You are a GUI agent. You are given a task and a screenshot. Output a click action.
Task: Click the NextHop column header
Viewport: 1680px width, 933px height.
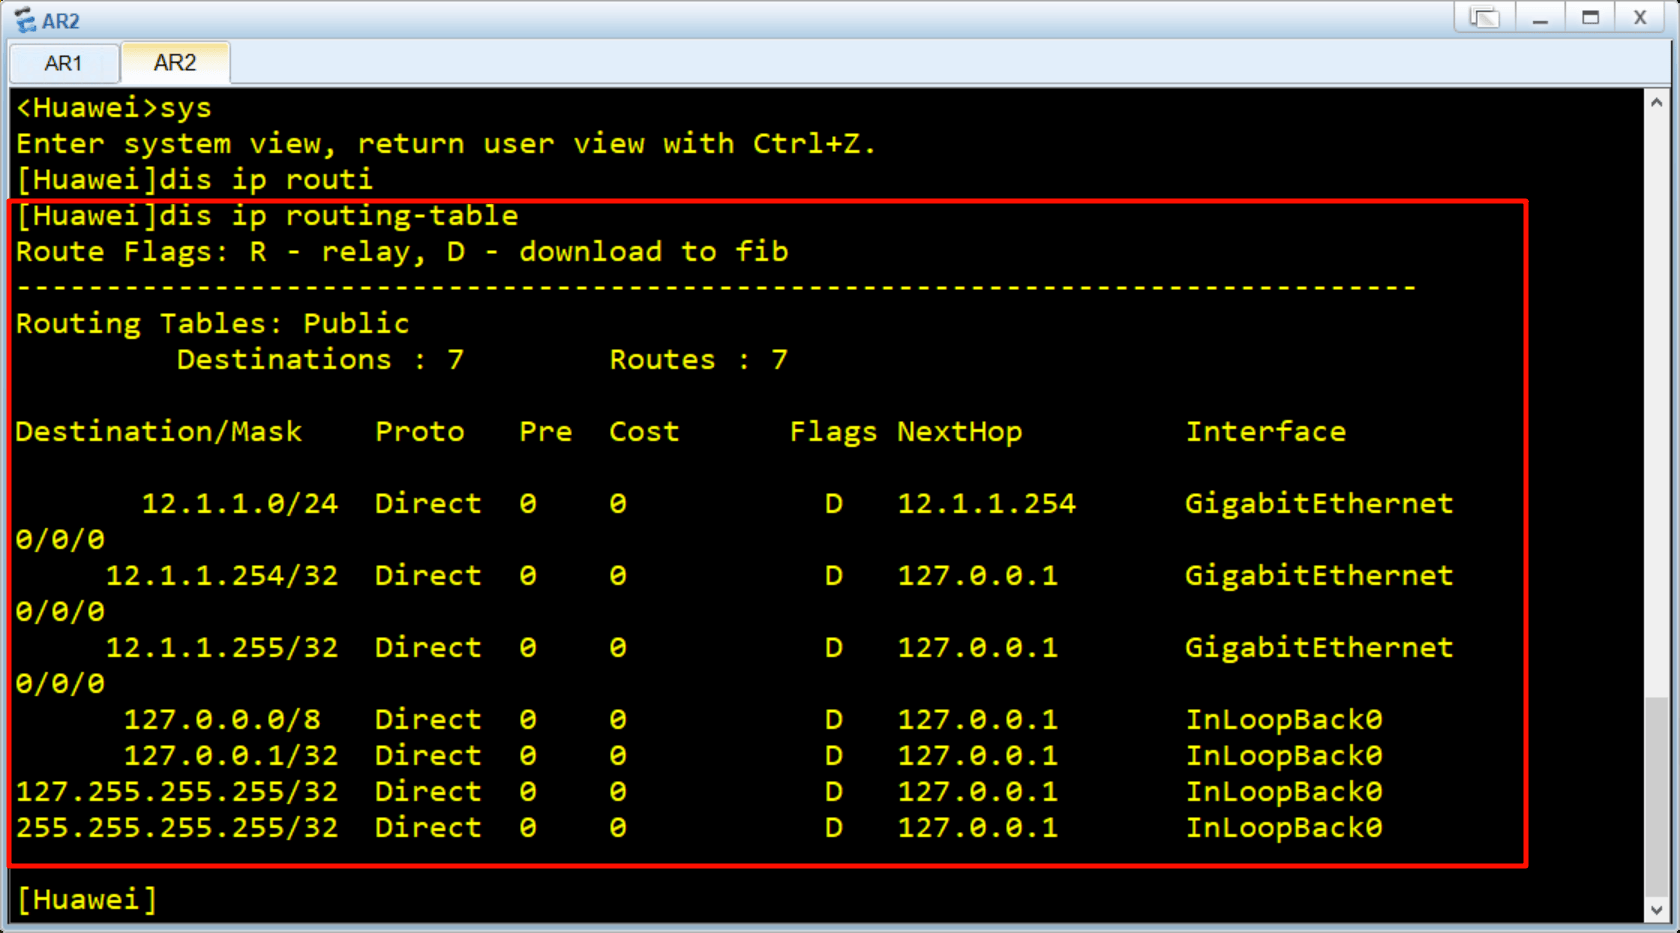point(959,432)
